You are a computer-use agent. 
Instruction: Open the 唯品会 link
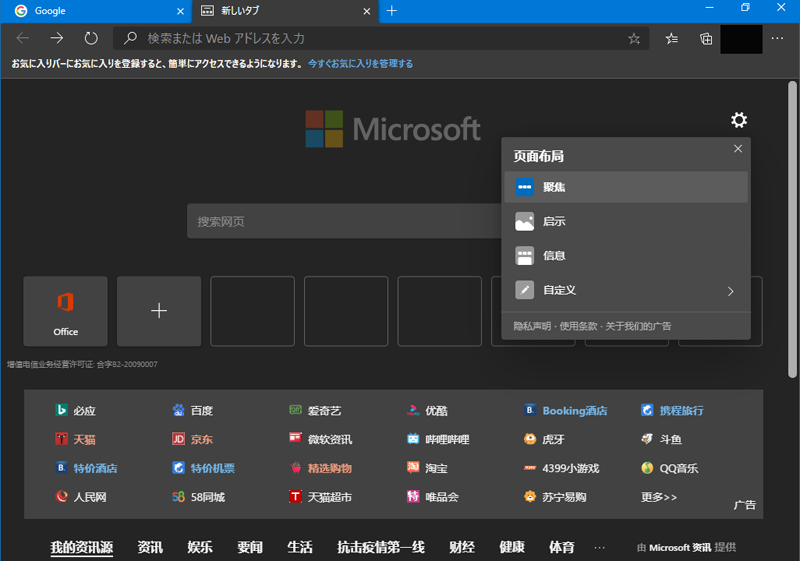coord(433,497)
